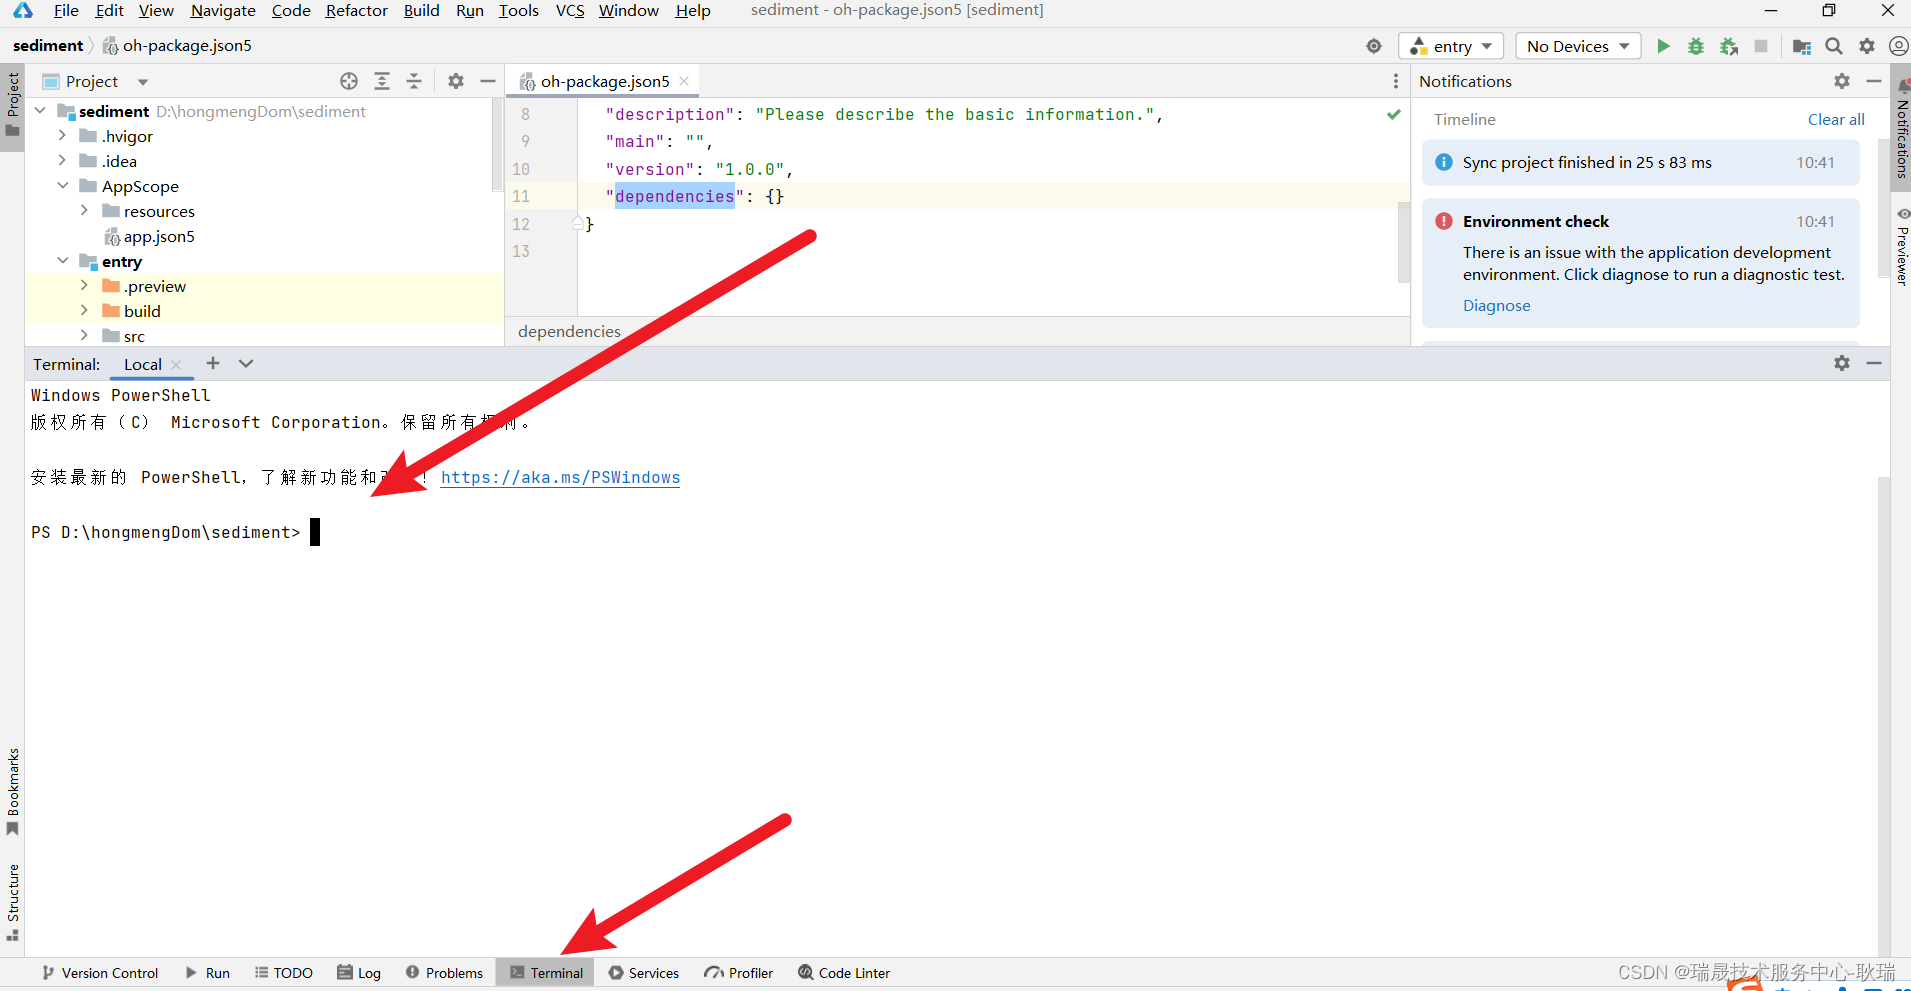Open terminal sessions dropdown chevron

point(246,363)
